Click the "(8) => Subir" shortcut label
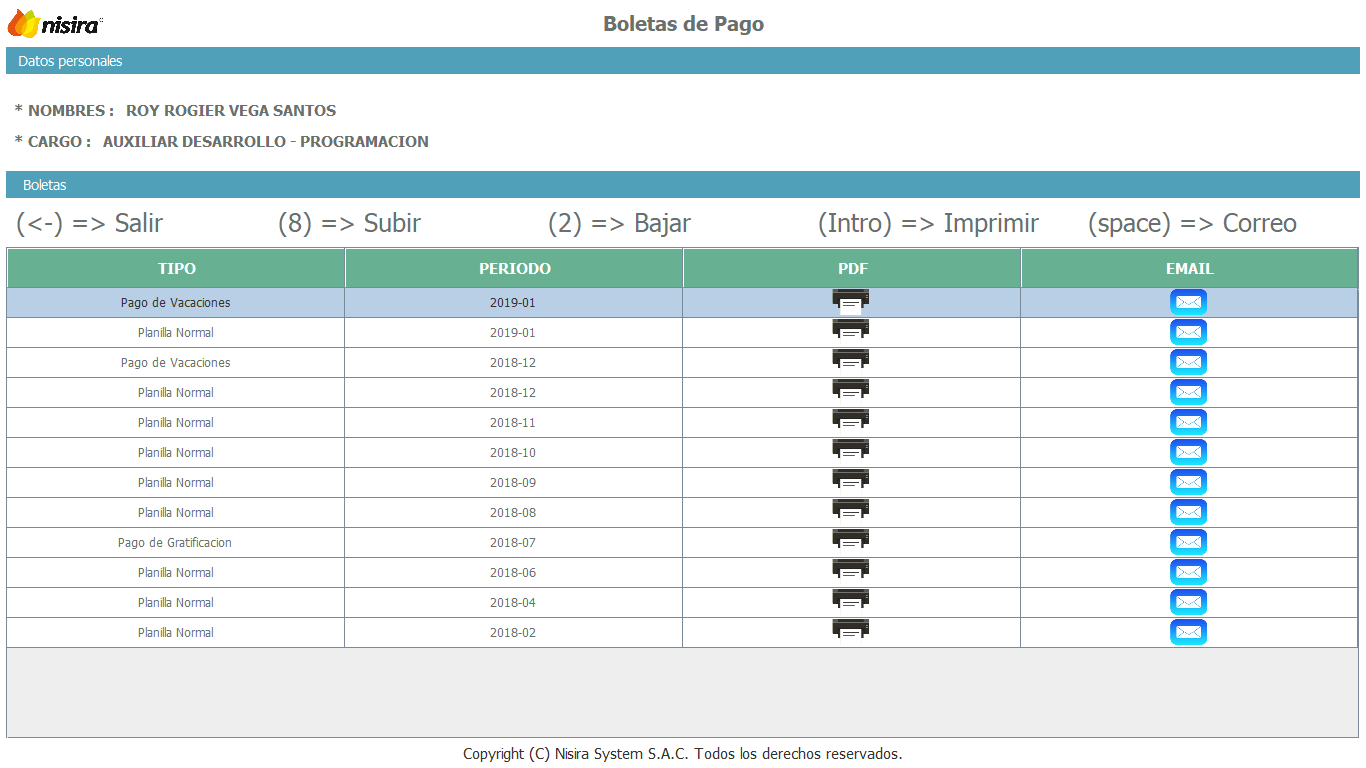Viewport: 1366px width, 768px height. [x=349, y=223]
